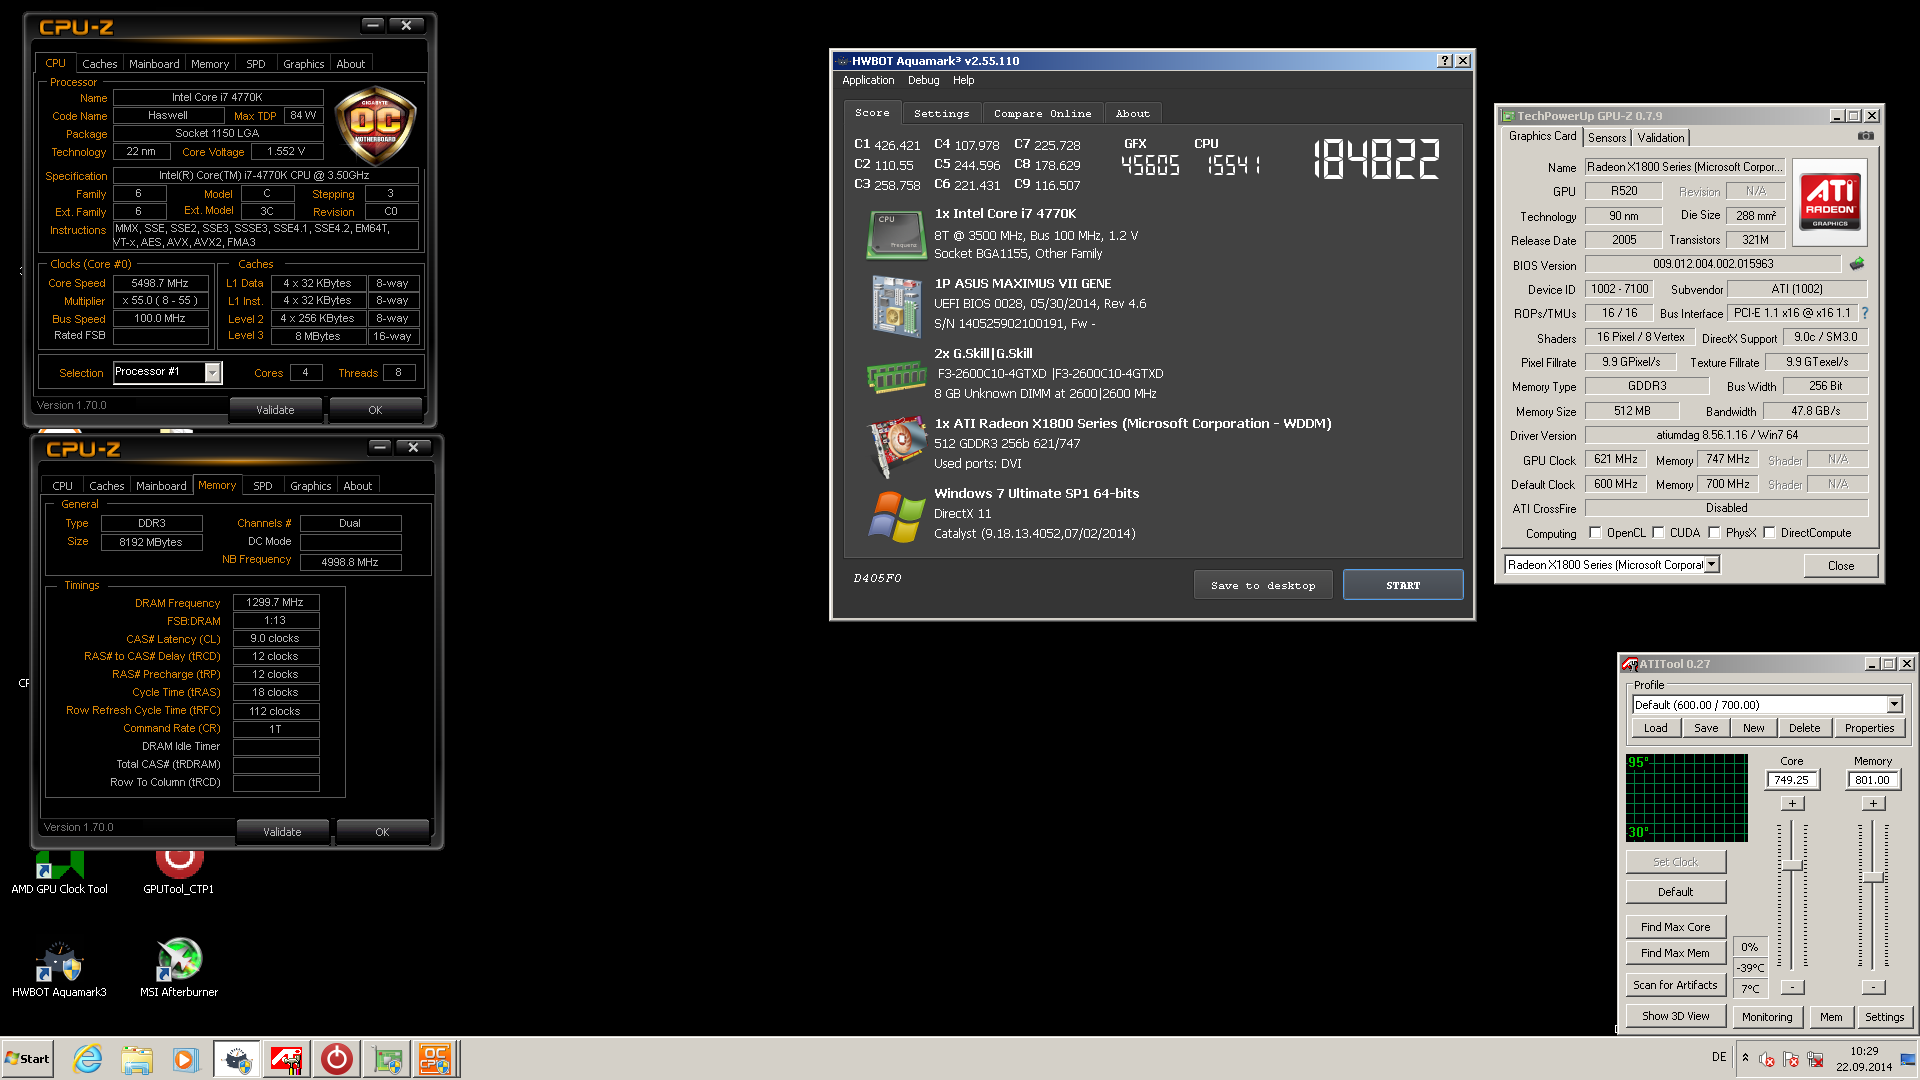Click Scan for Artifacts in ATITool
Screen dimensions: 1920x1080
pos(1675,985)
